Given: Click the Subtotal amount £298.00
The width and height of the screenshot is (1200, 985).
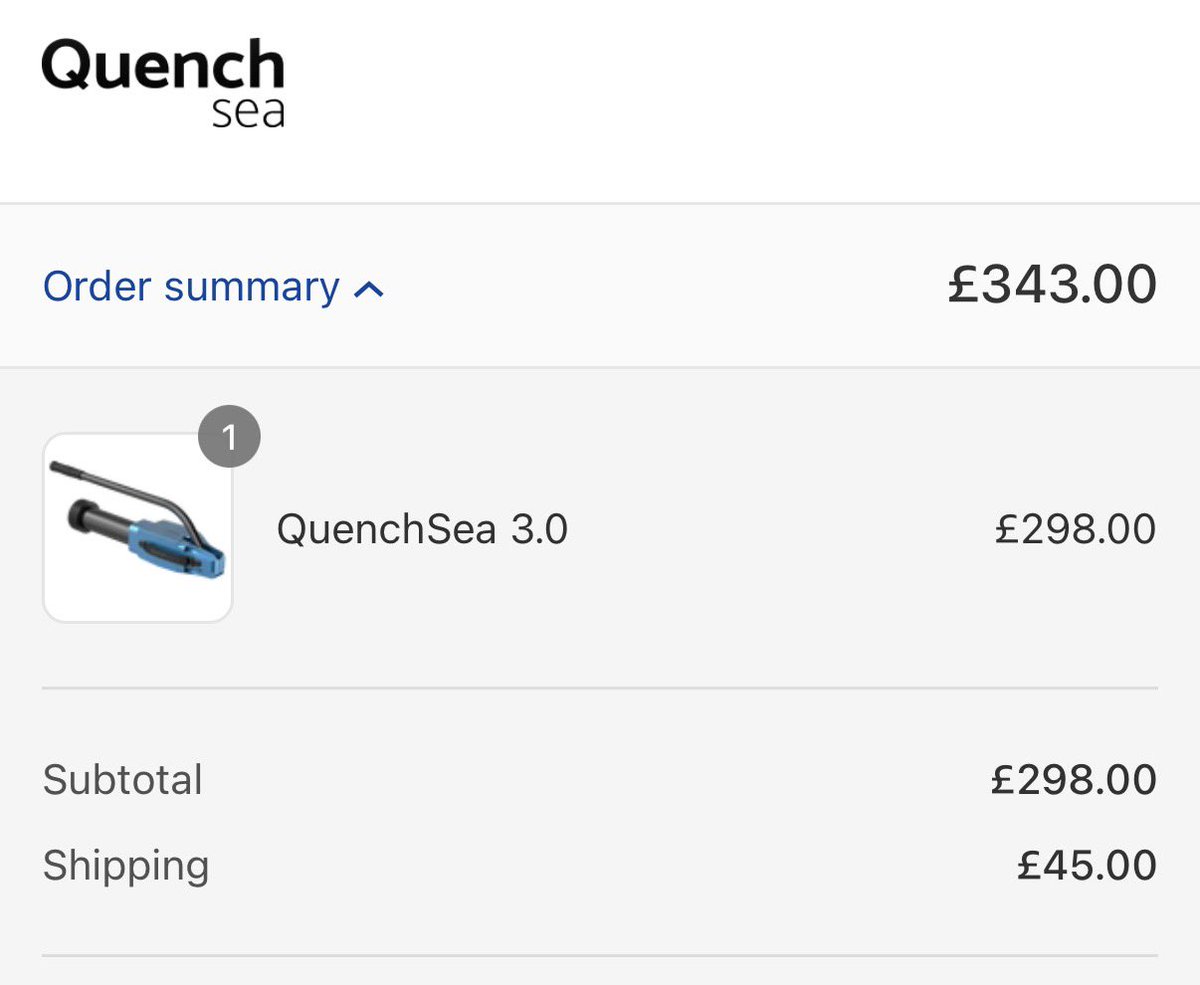Looking at the screenshot, I should click(1073, 780).
